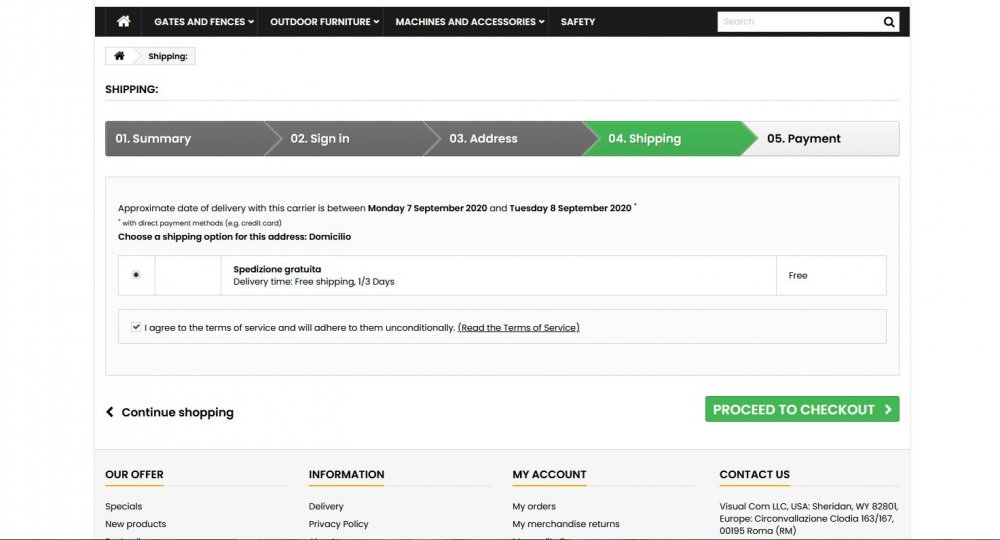
Task: Open the Read the Terms of Service link
Action: [x=518, y=328]
